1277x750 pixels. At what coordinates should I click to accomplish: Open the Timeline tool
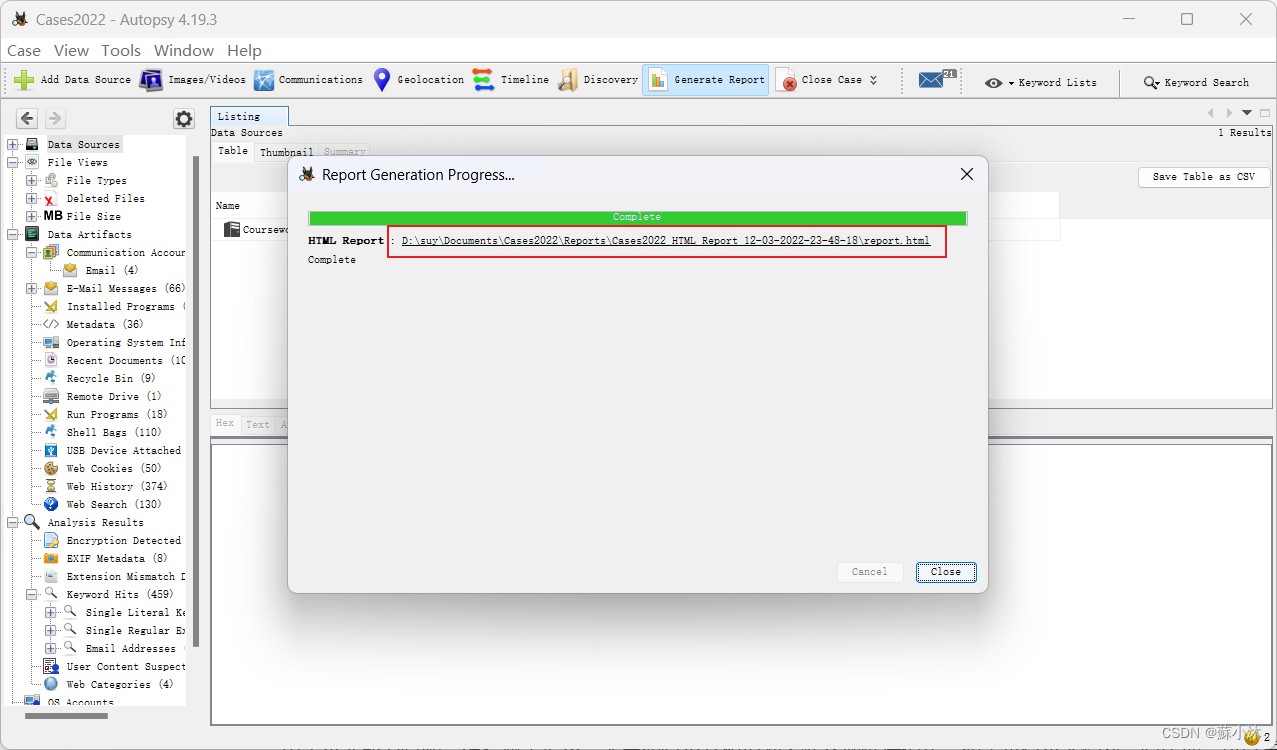pyautogui.click(x=511, y=80)
